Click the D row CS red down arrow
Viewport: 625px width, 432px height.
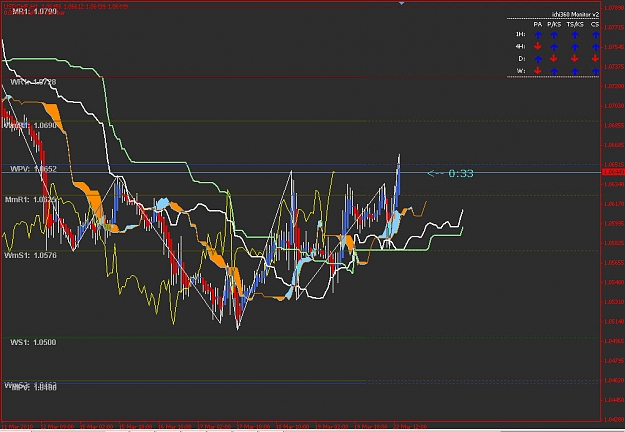(x=596, y=59)
